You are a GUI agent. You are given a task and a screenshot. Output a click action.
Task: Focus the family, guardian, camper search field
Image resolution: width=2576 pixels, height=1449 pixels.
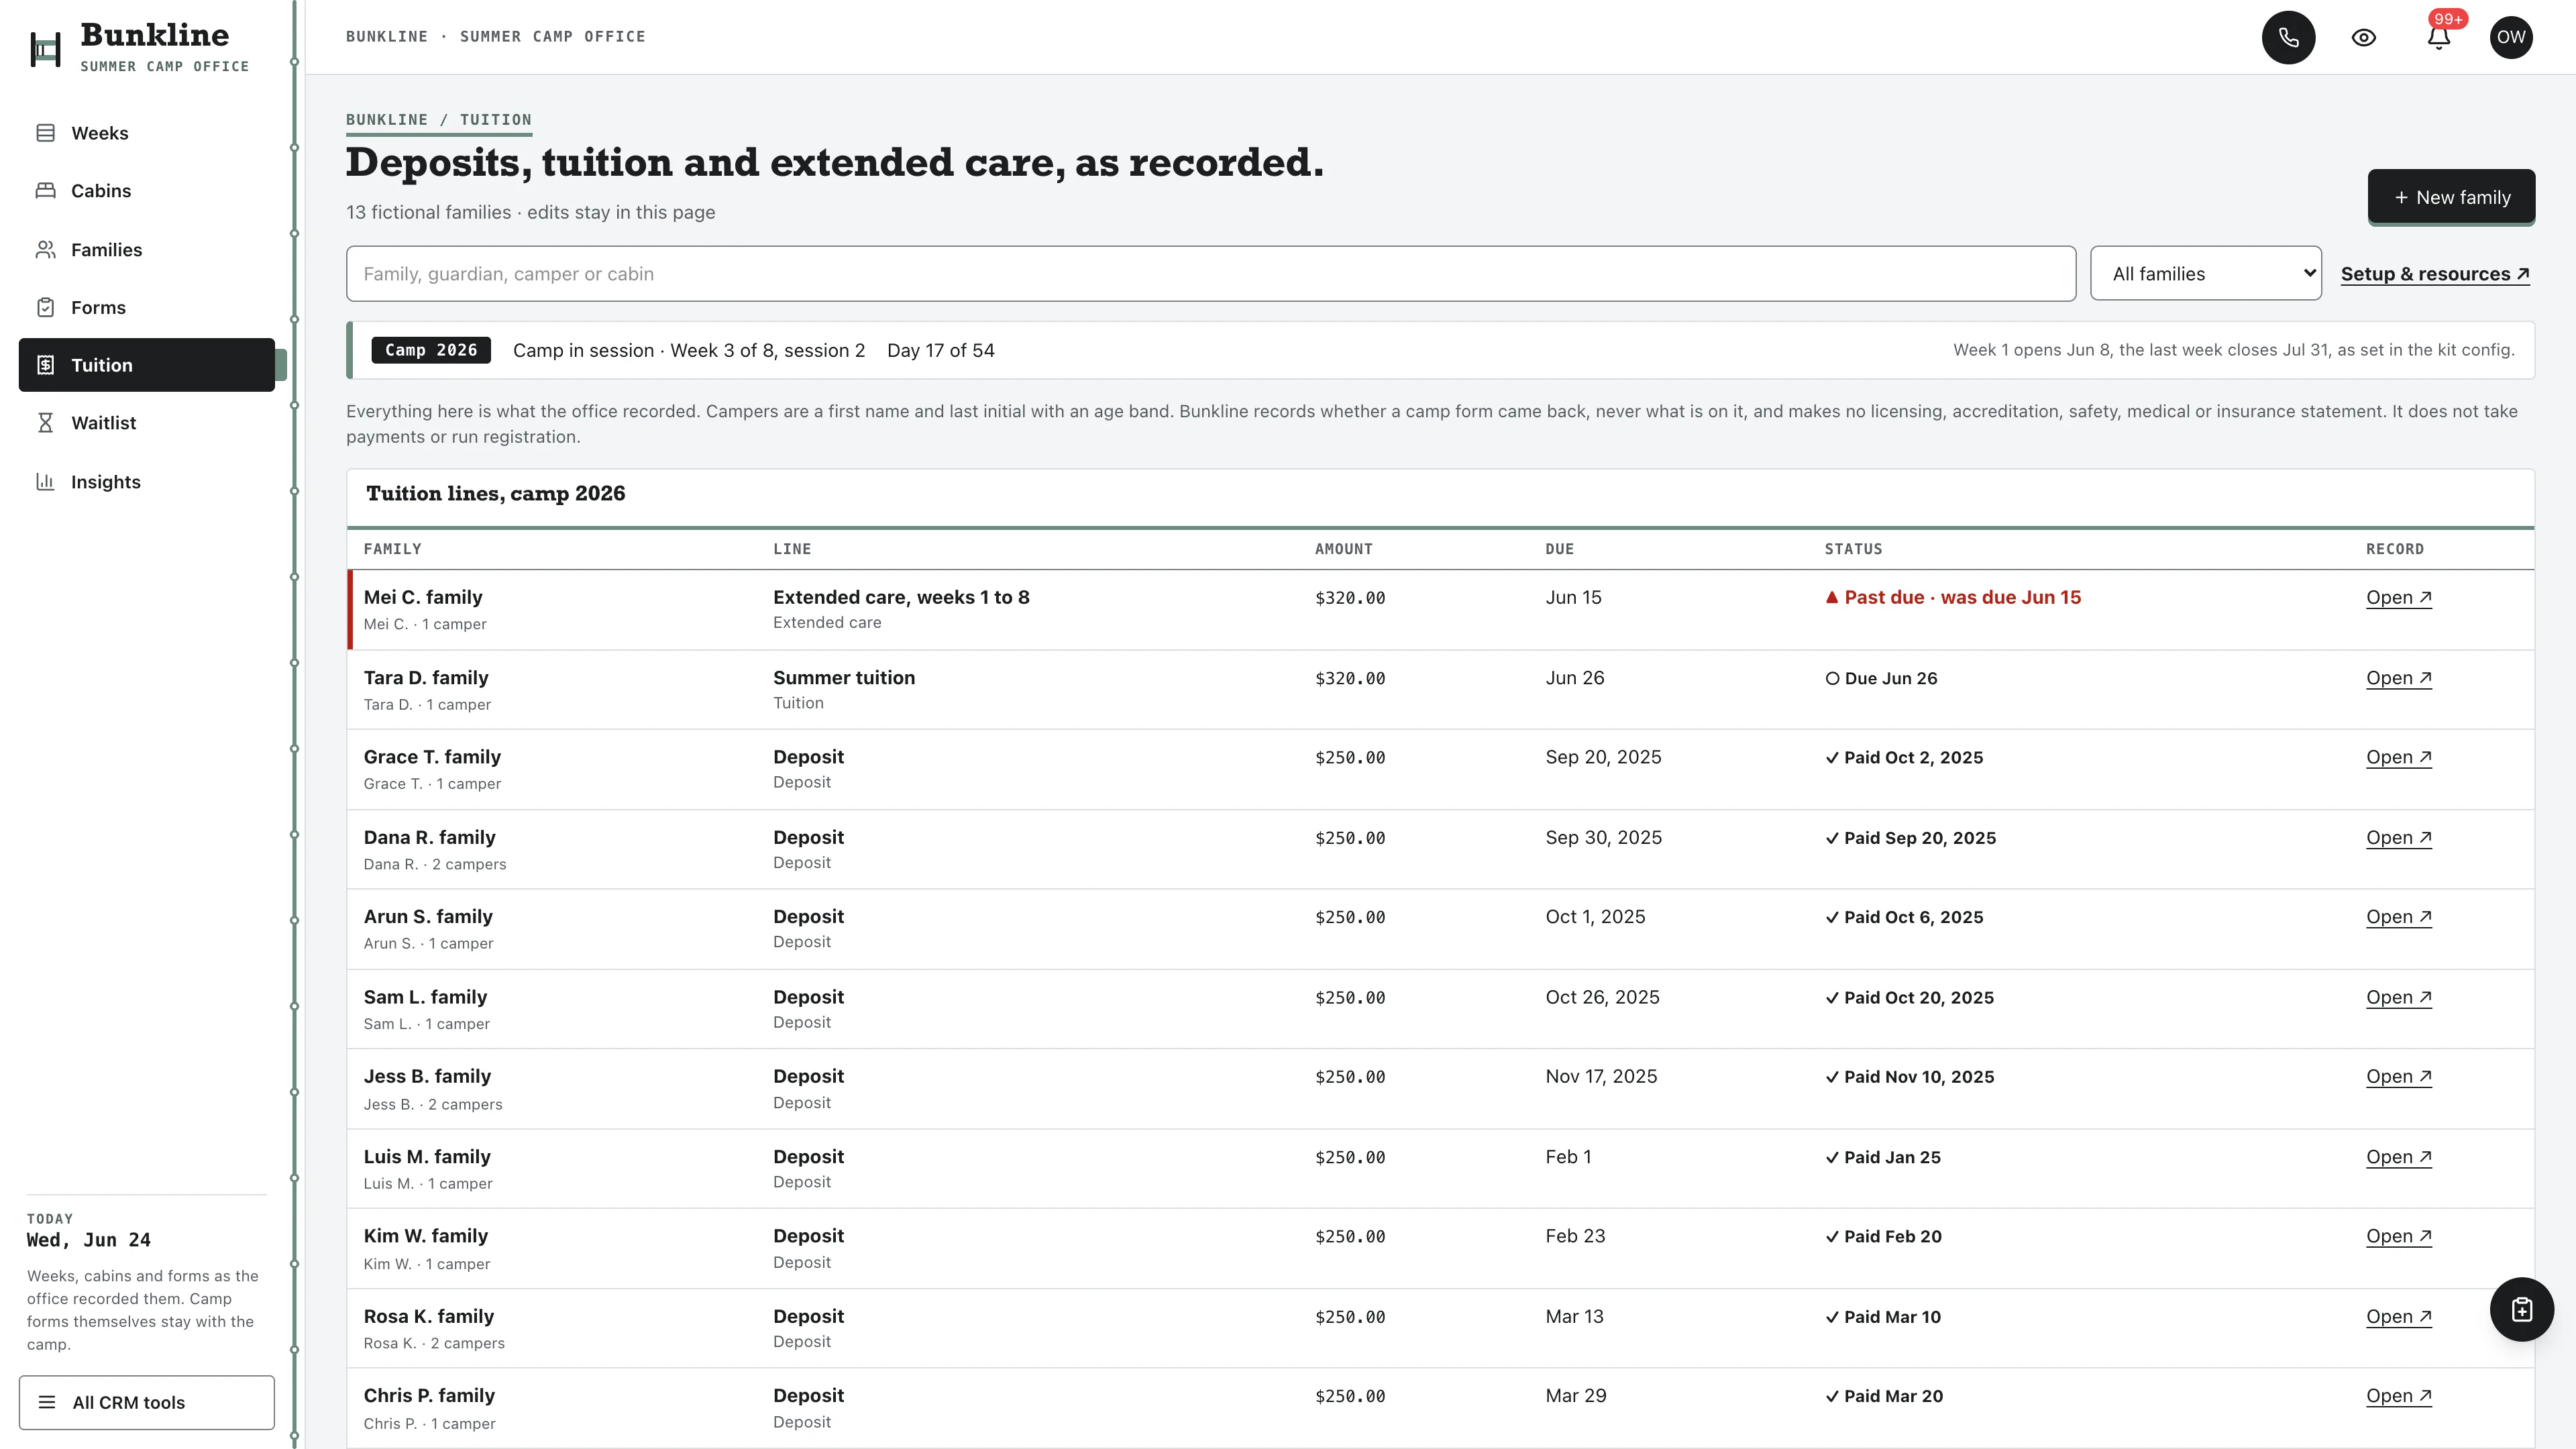coord(1211,273)
